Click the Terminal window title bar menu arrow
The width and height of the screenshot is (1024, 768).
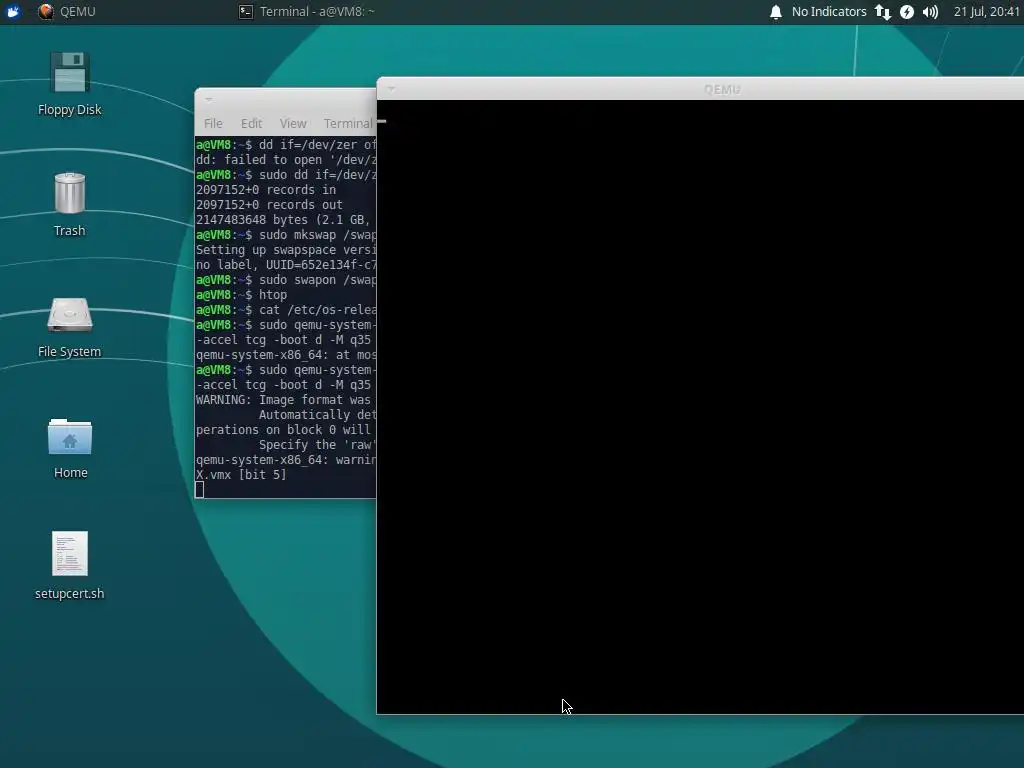(x=209, y=99)
